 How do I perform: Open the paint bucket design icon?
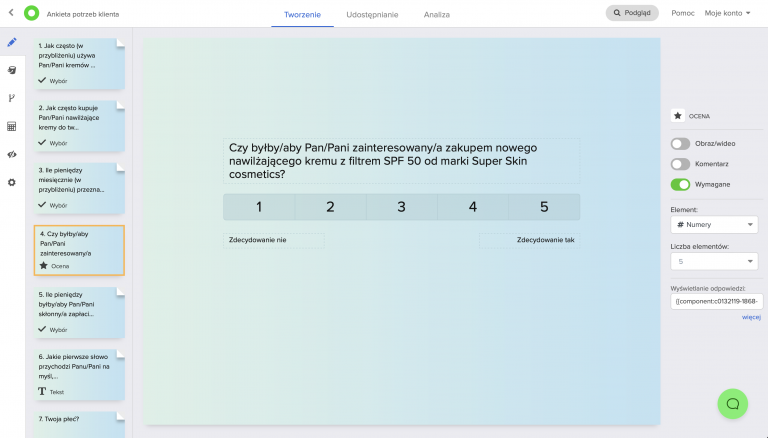tap(12, 71)
